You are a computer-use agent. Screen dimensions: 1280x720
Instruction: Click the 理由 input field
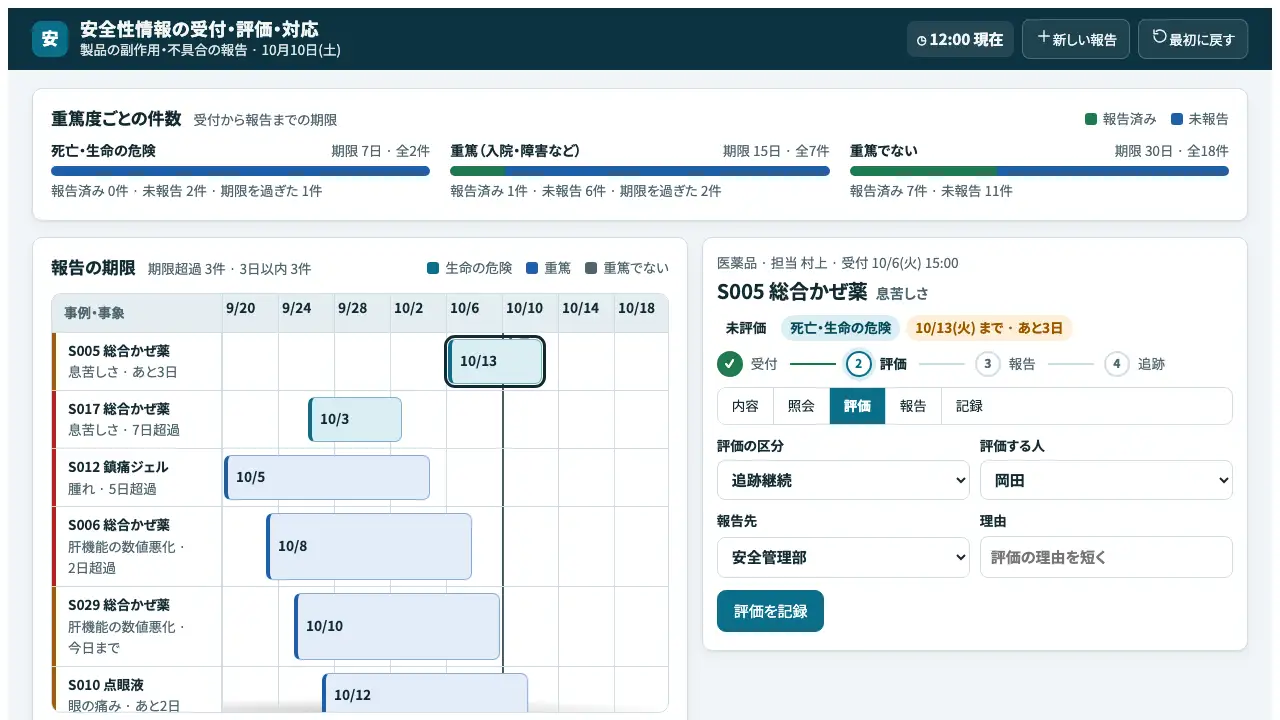tap(1106, 557)
